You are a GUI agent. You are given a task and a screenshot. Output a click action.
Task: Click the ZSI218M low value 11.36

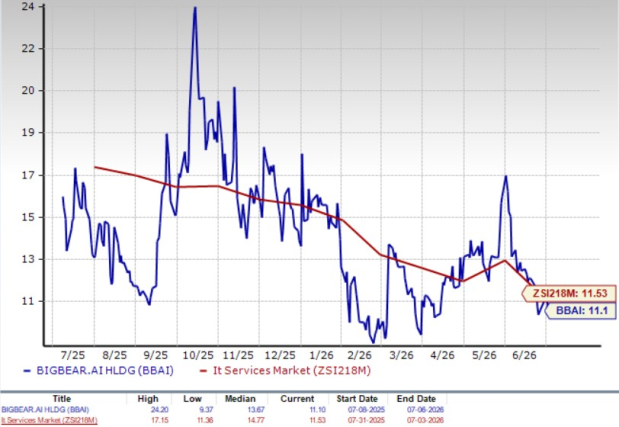[x=205, y=420]
